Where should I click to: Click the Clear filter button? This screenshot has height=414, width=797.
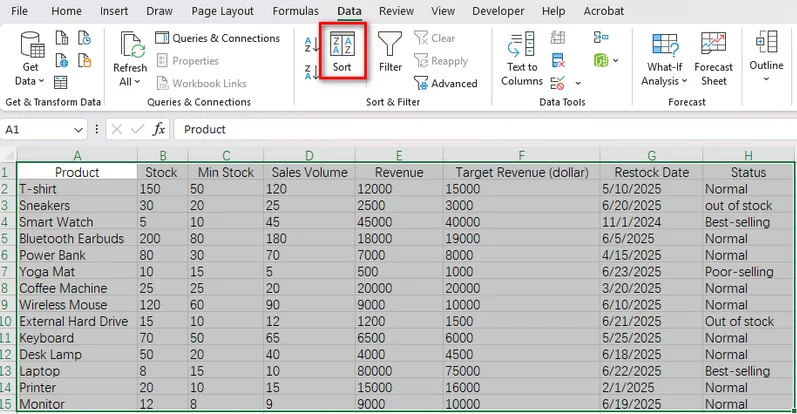pos(435,38)
